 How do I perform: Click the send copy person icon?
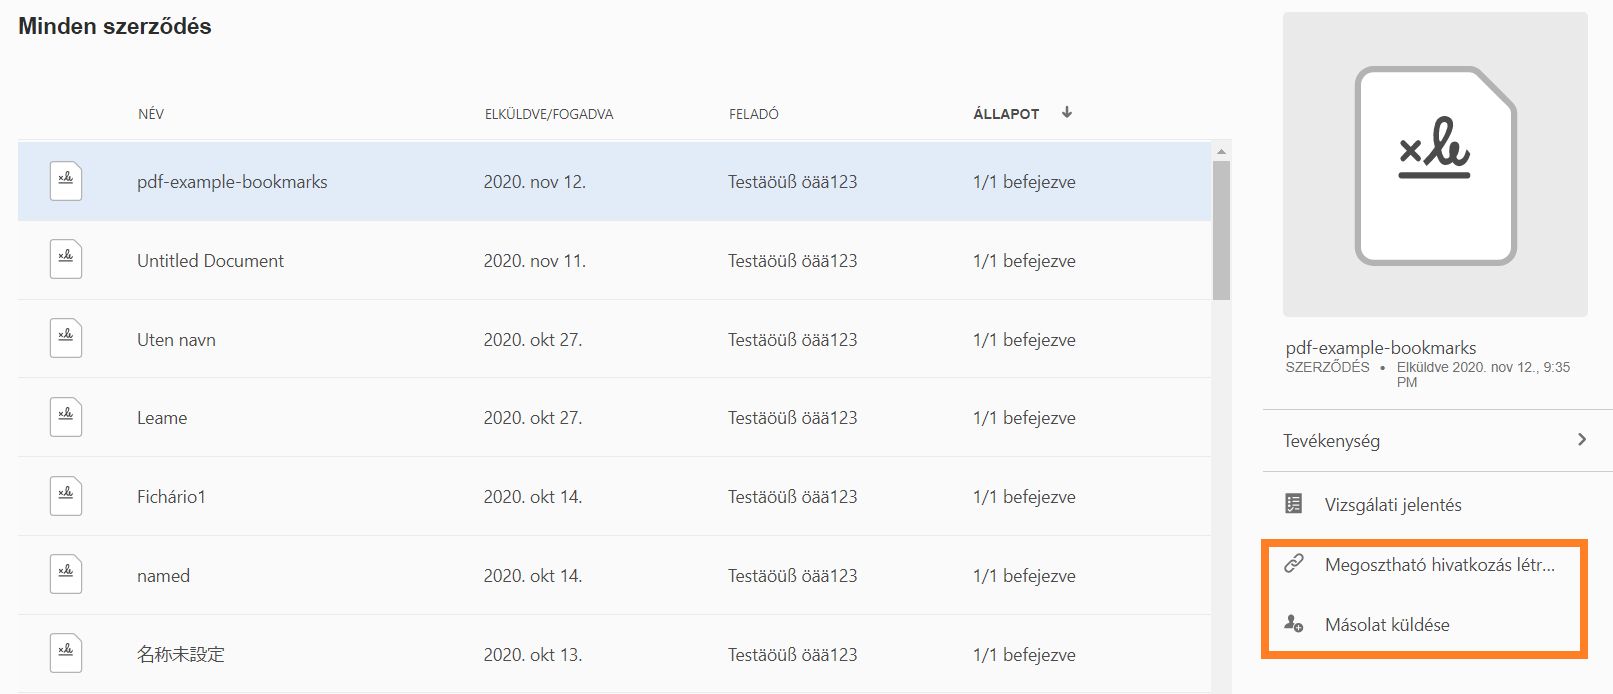click(1293, 624)
